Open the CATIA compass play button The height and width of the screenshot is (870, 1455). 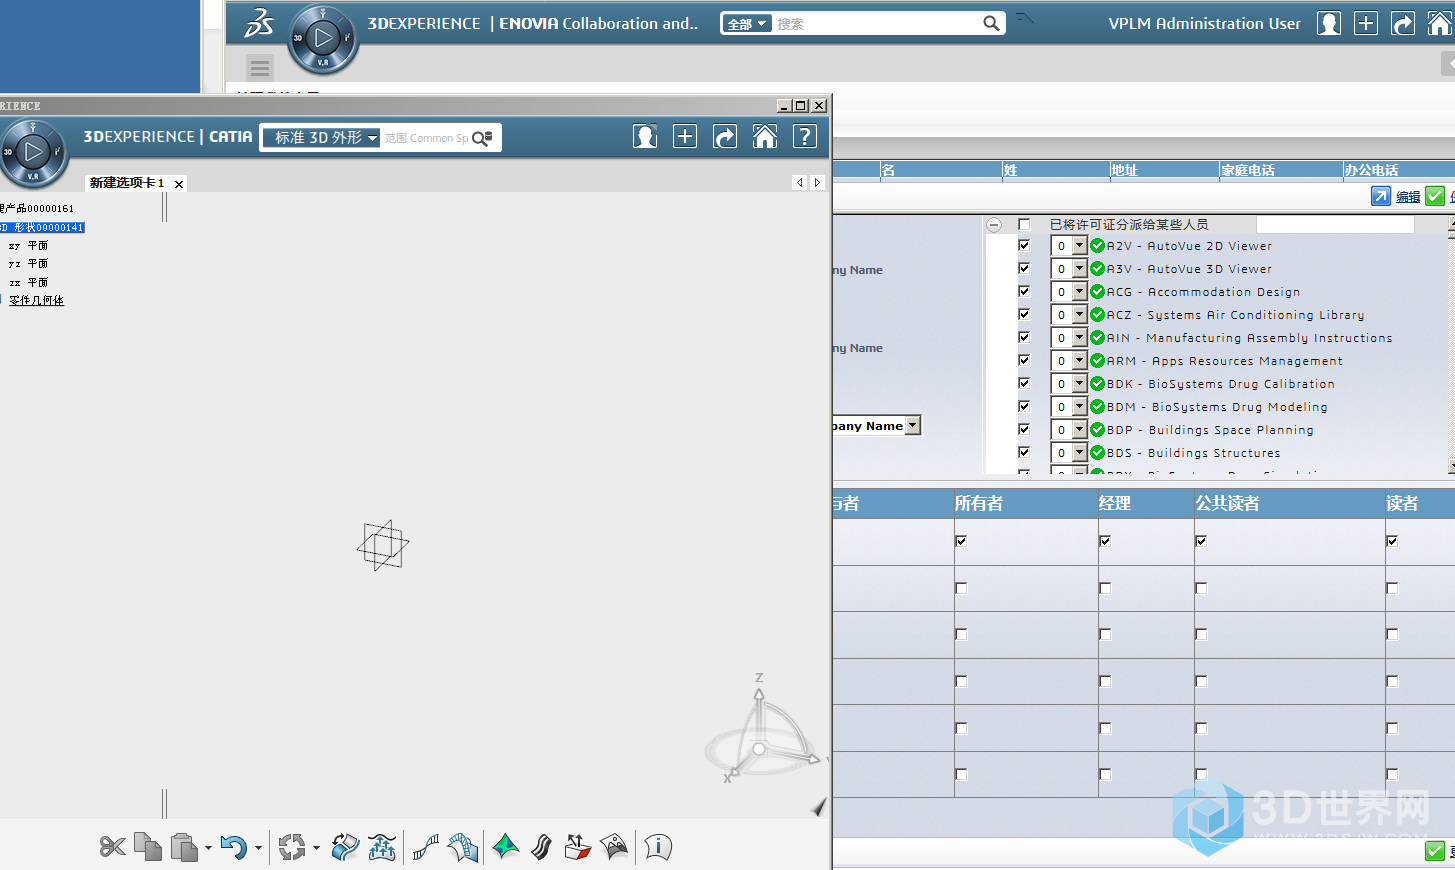(33, 152)
